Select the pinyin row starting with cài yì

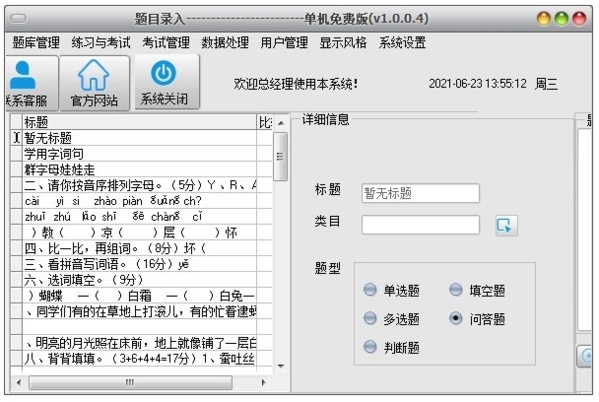(x=139, y=201)
